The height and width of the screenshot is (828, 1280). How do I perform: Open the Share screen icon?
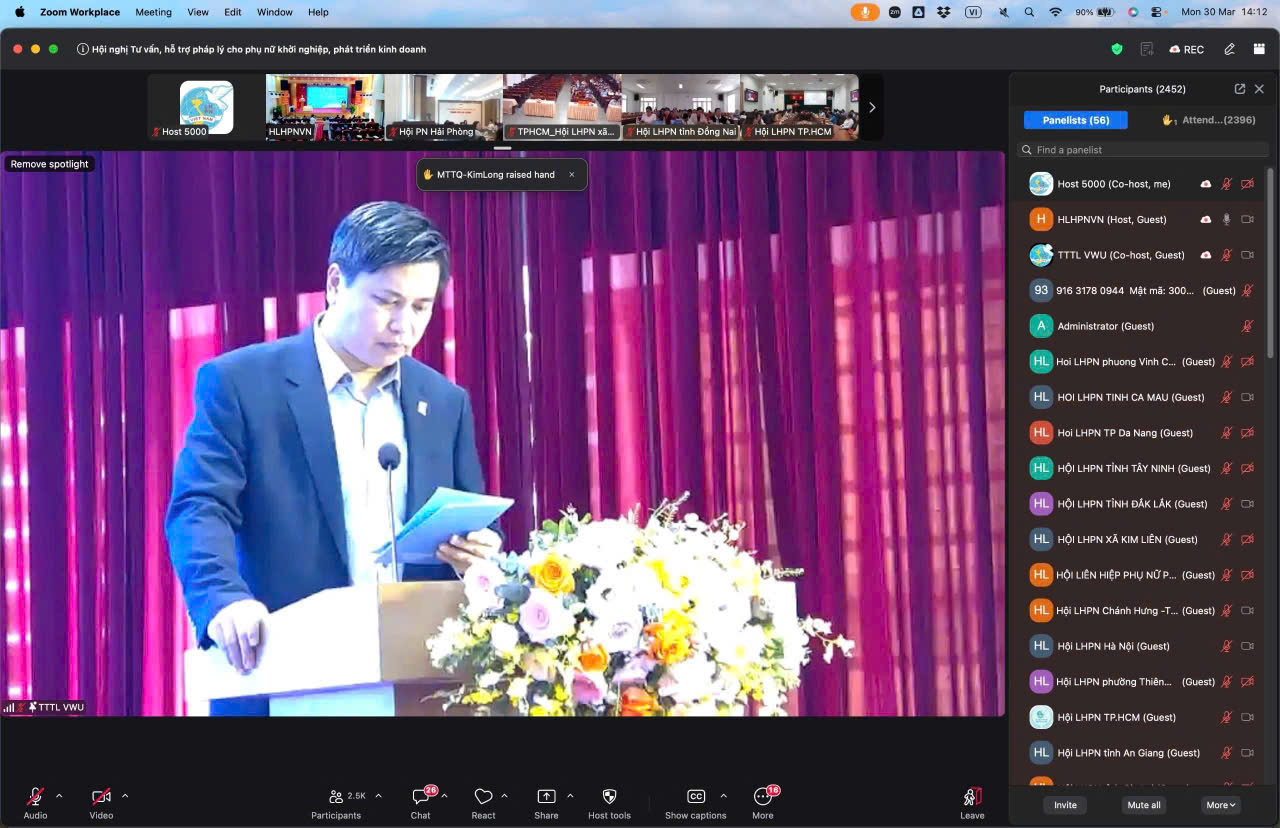coord(546,797)
